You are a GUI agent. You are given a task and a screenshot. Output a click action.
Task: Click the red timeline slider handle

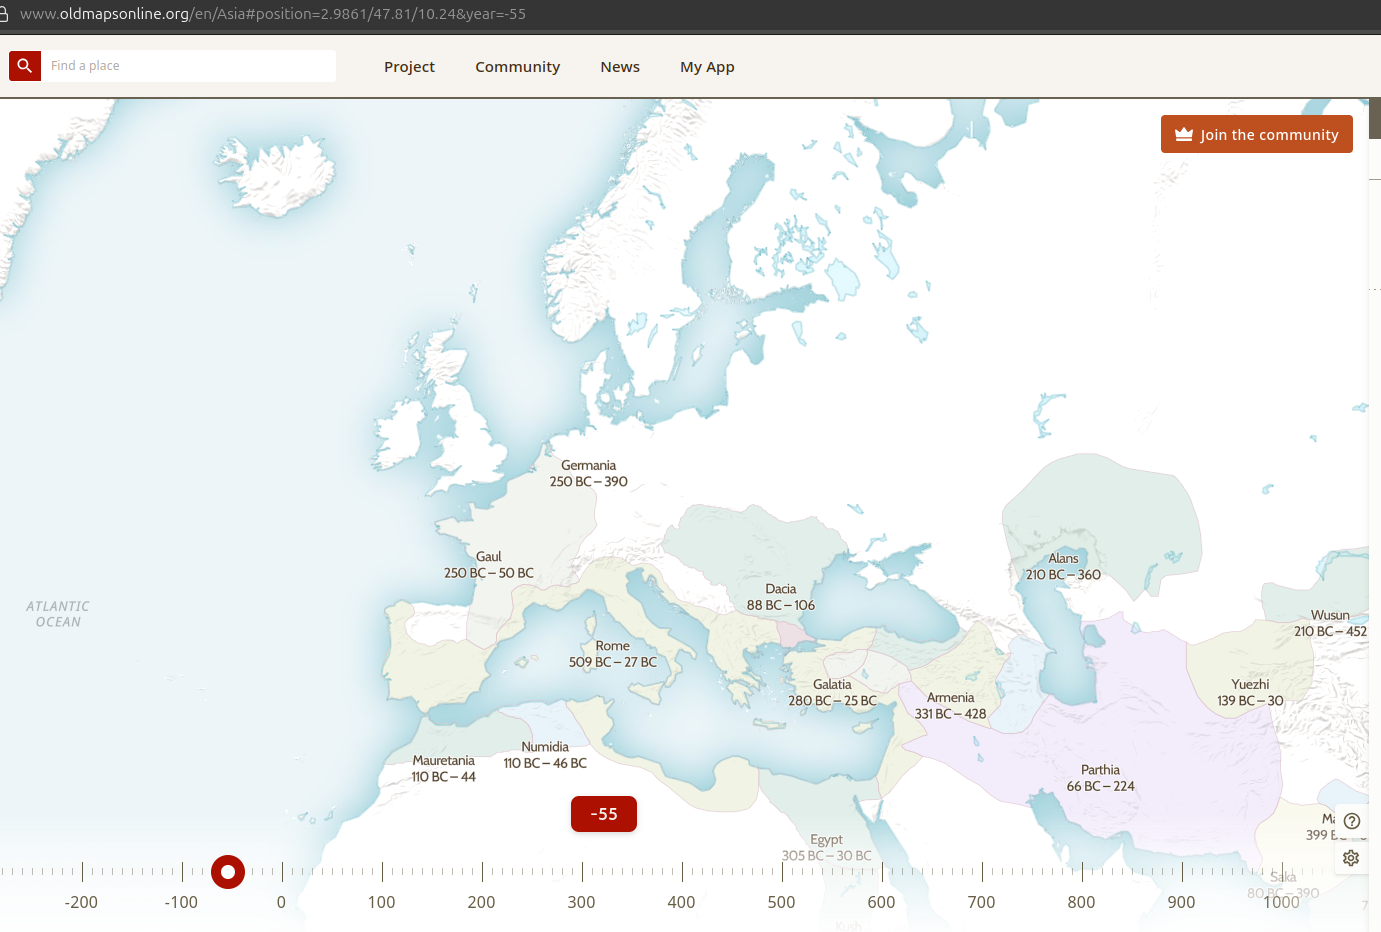pyautogui.click(x=228, y=872)
